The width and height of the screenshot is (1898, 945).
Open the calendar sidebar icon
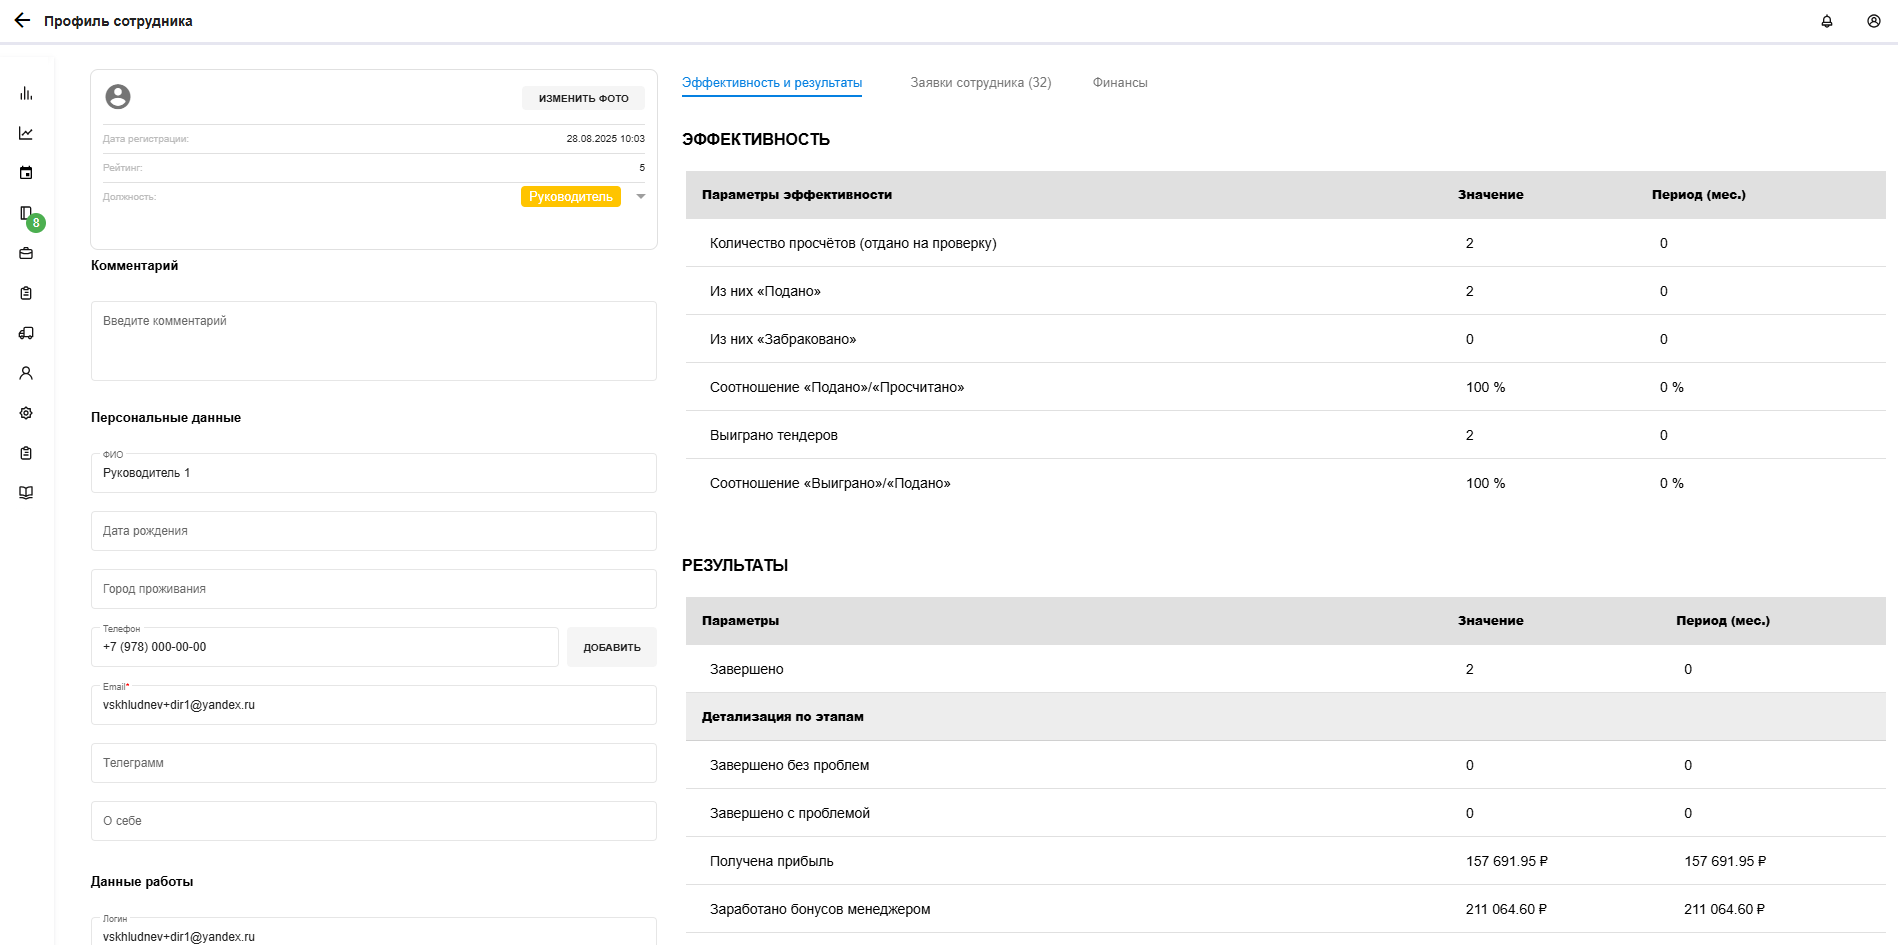click(x=26, y=173)
